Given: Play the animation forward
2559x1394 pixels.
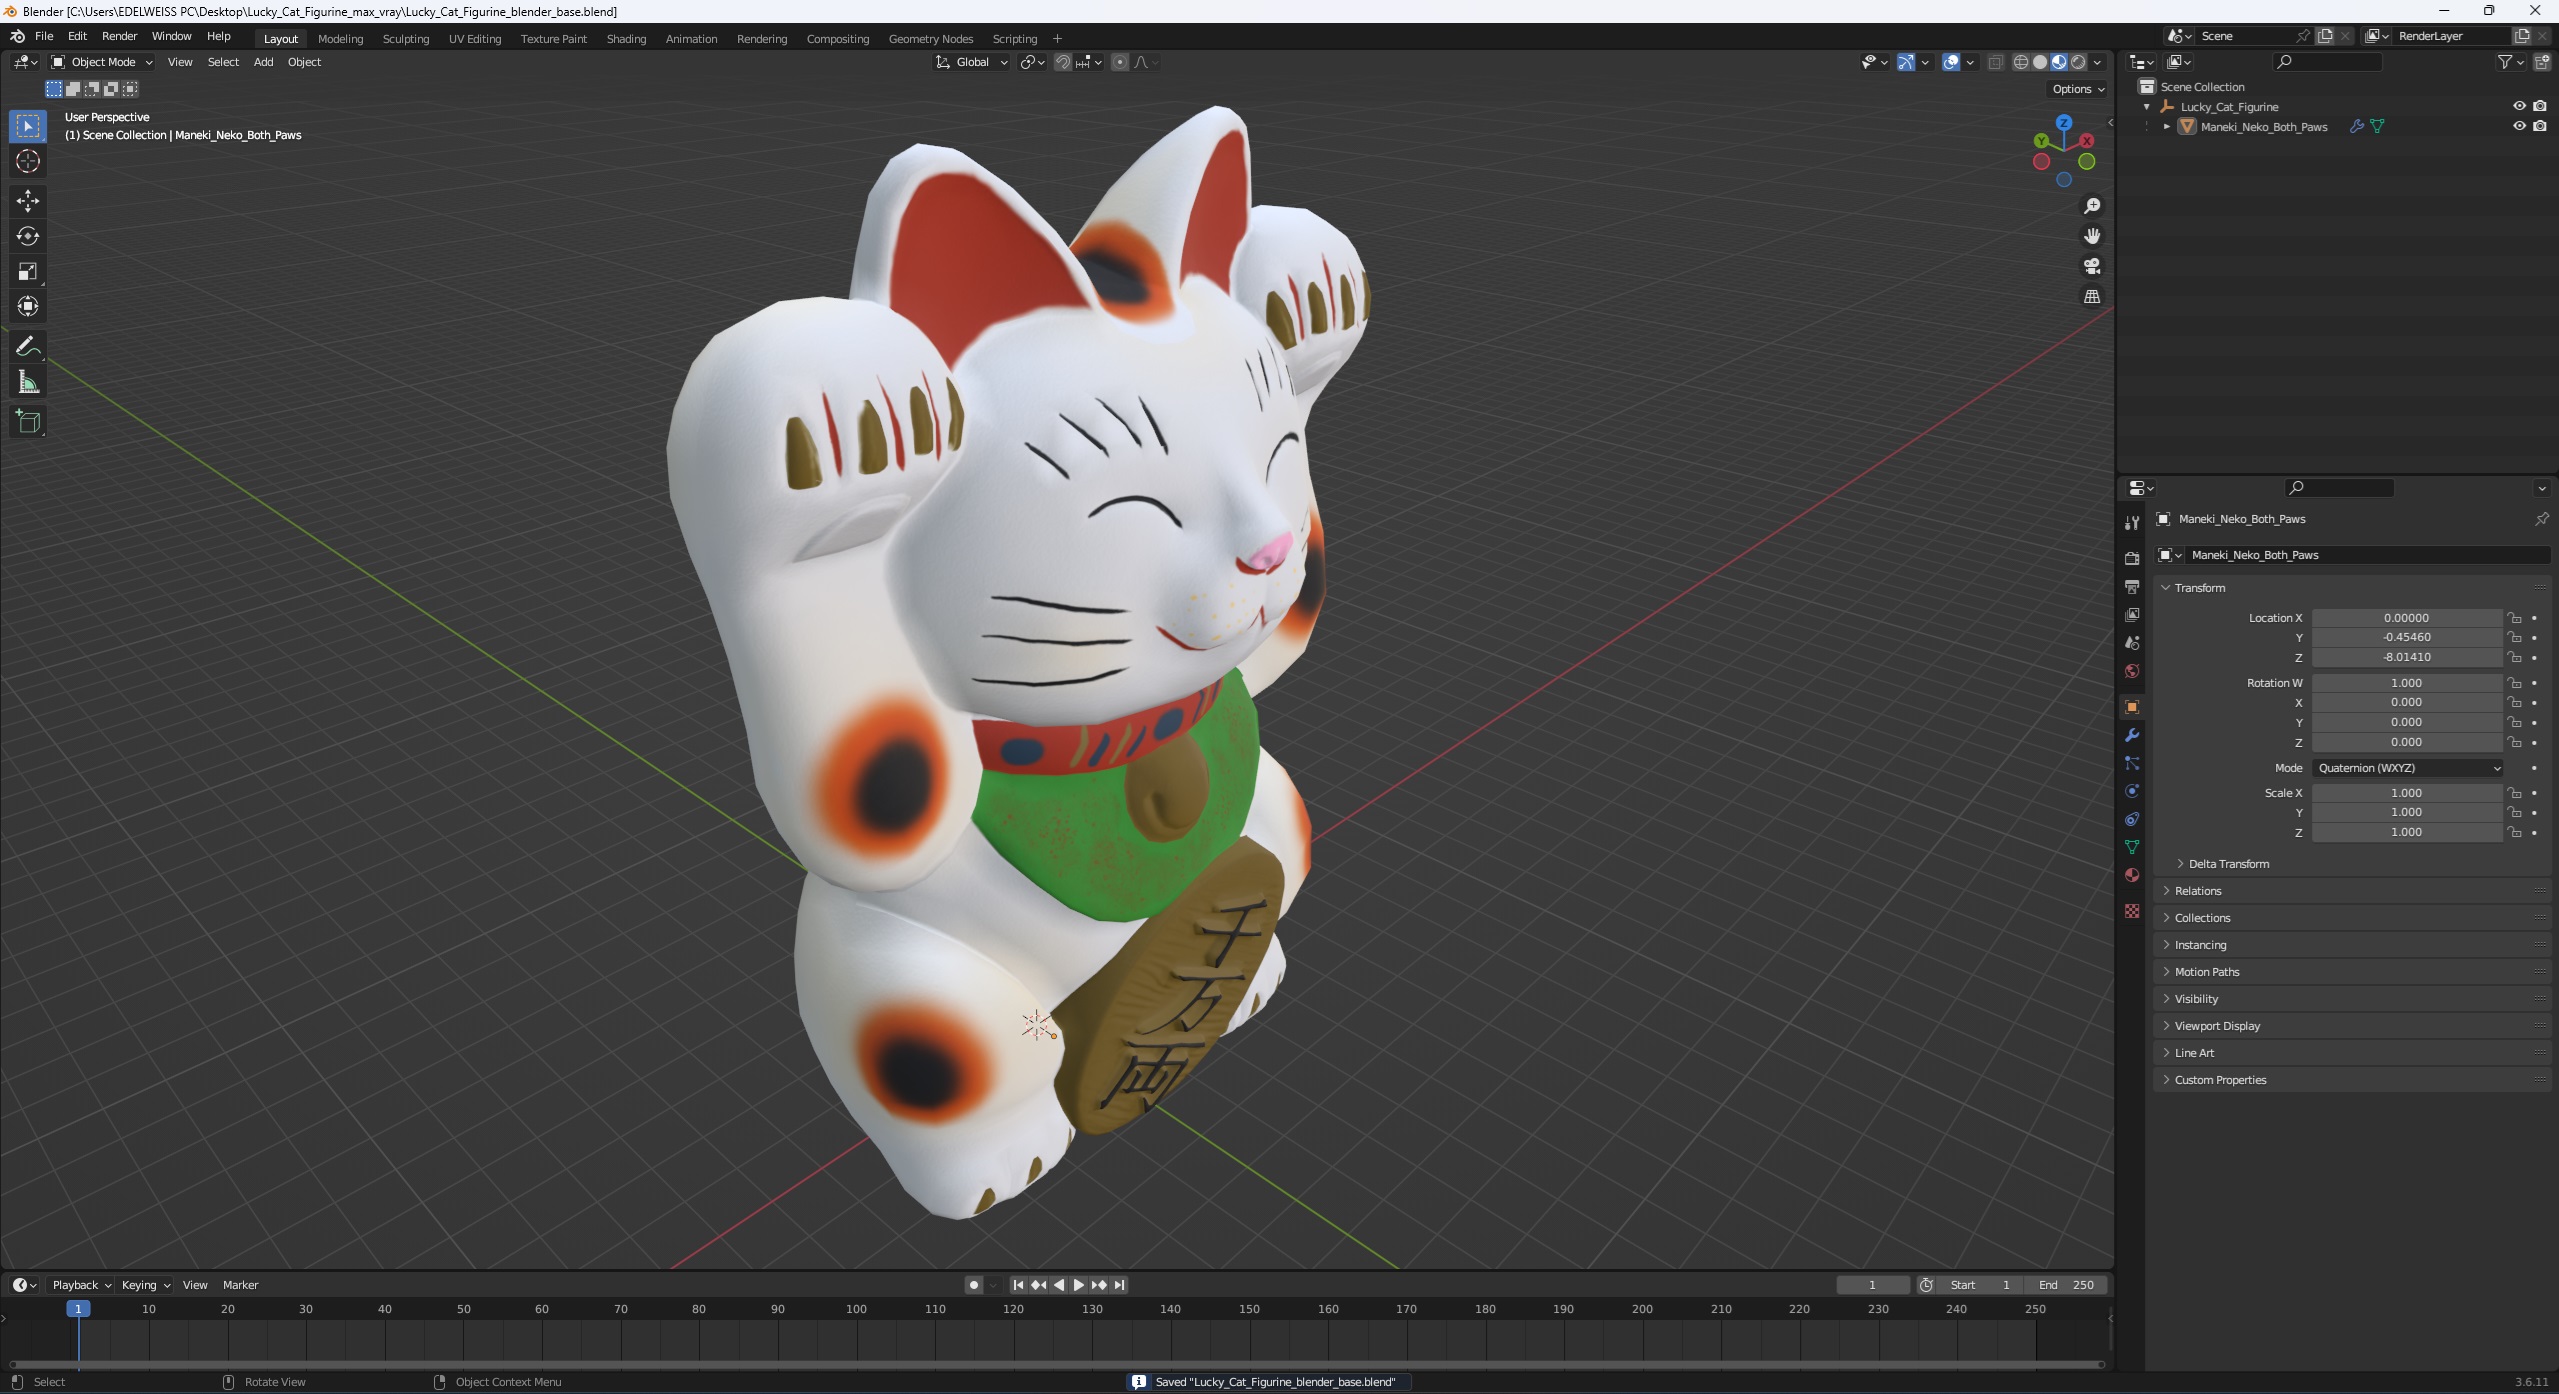Looking at the screenshot, I should point(1078,1285).
